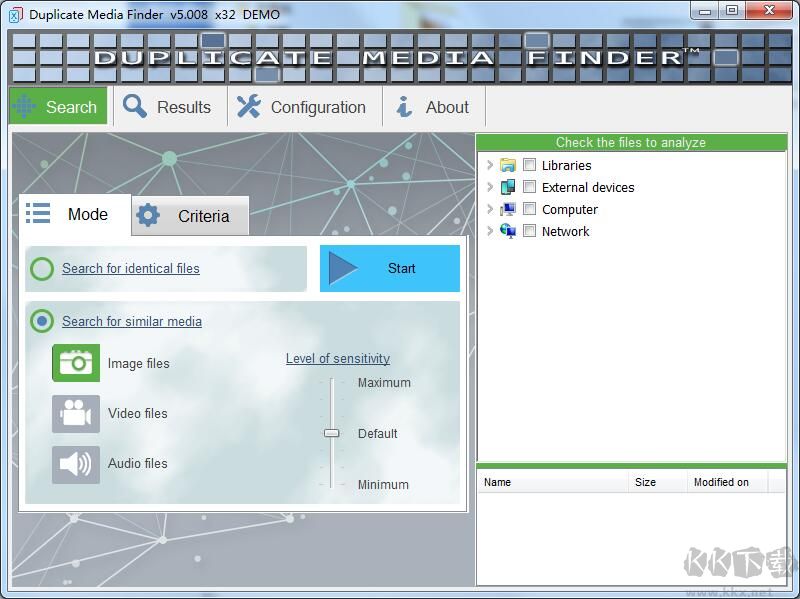Click the Computer monitor icon
The image size is (800, 599).
(508, 209)
